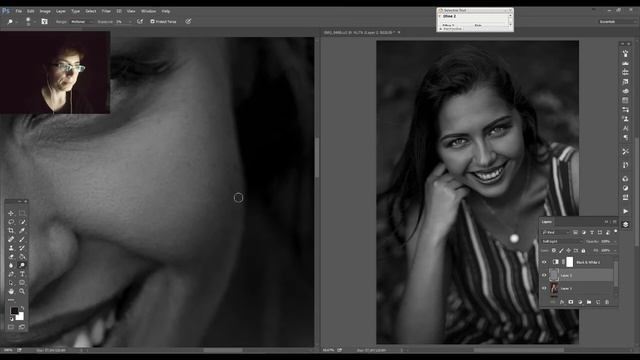Viewport: 640px width, 360px height.
Task: Swap foreground and background colors
Action: [x=22, y=308]
